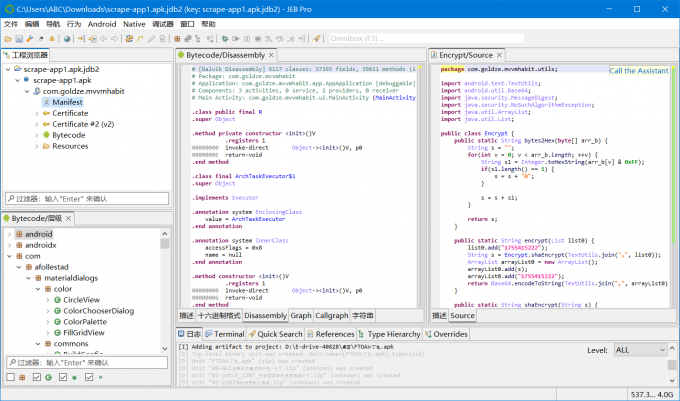The height and width of the screenshot is (401, 680).
Task: Click the CircleView class icon
Action: [x=56, y=299]
